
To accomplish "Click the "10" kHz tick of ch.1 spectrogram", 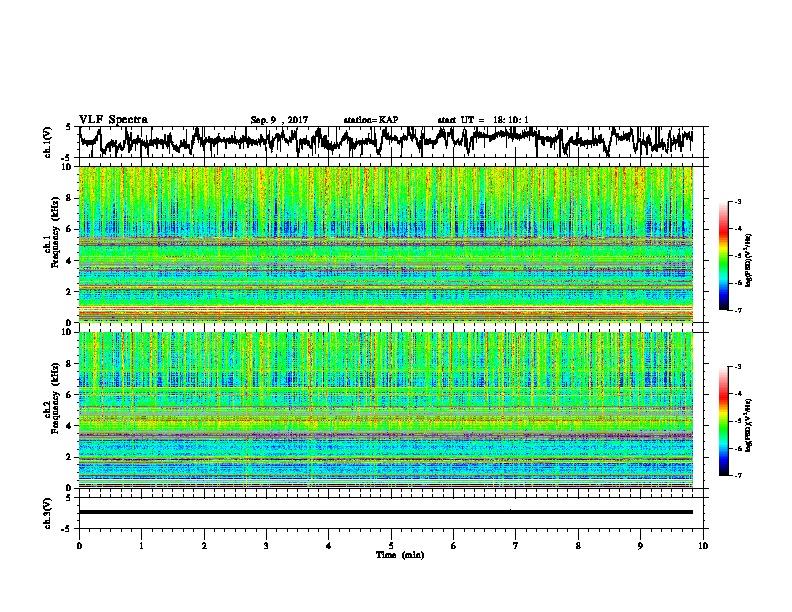I will (69, 167).
